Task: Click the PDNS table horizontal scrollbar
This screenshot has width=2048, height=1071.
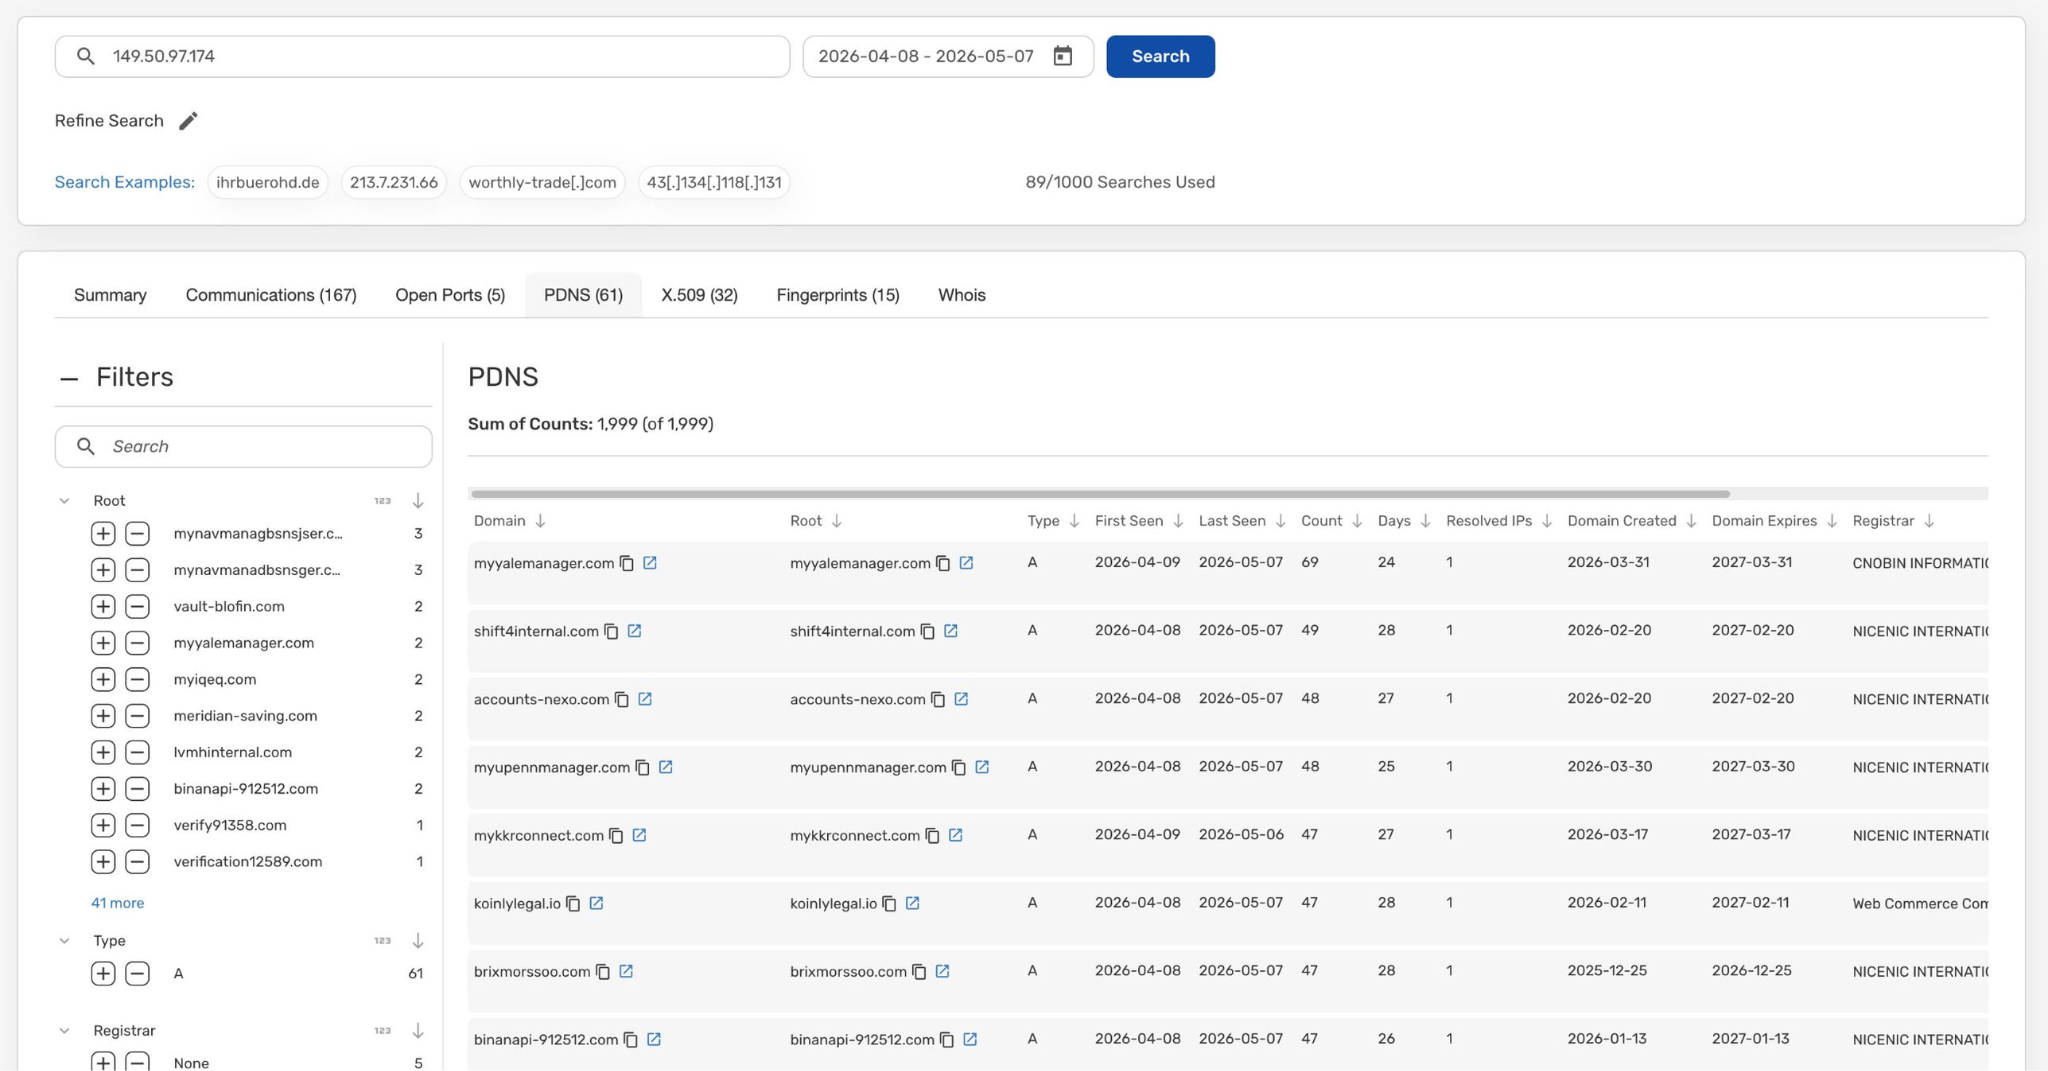Action: pos(1100,494)
